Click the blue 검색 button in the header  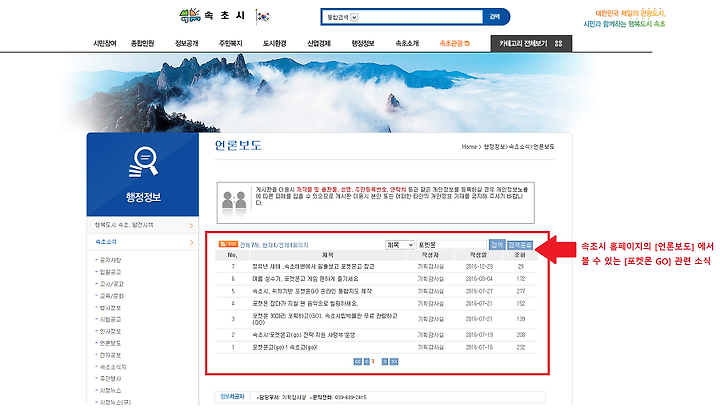(x=495, y=17)
